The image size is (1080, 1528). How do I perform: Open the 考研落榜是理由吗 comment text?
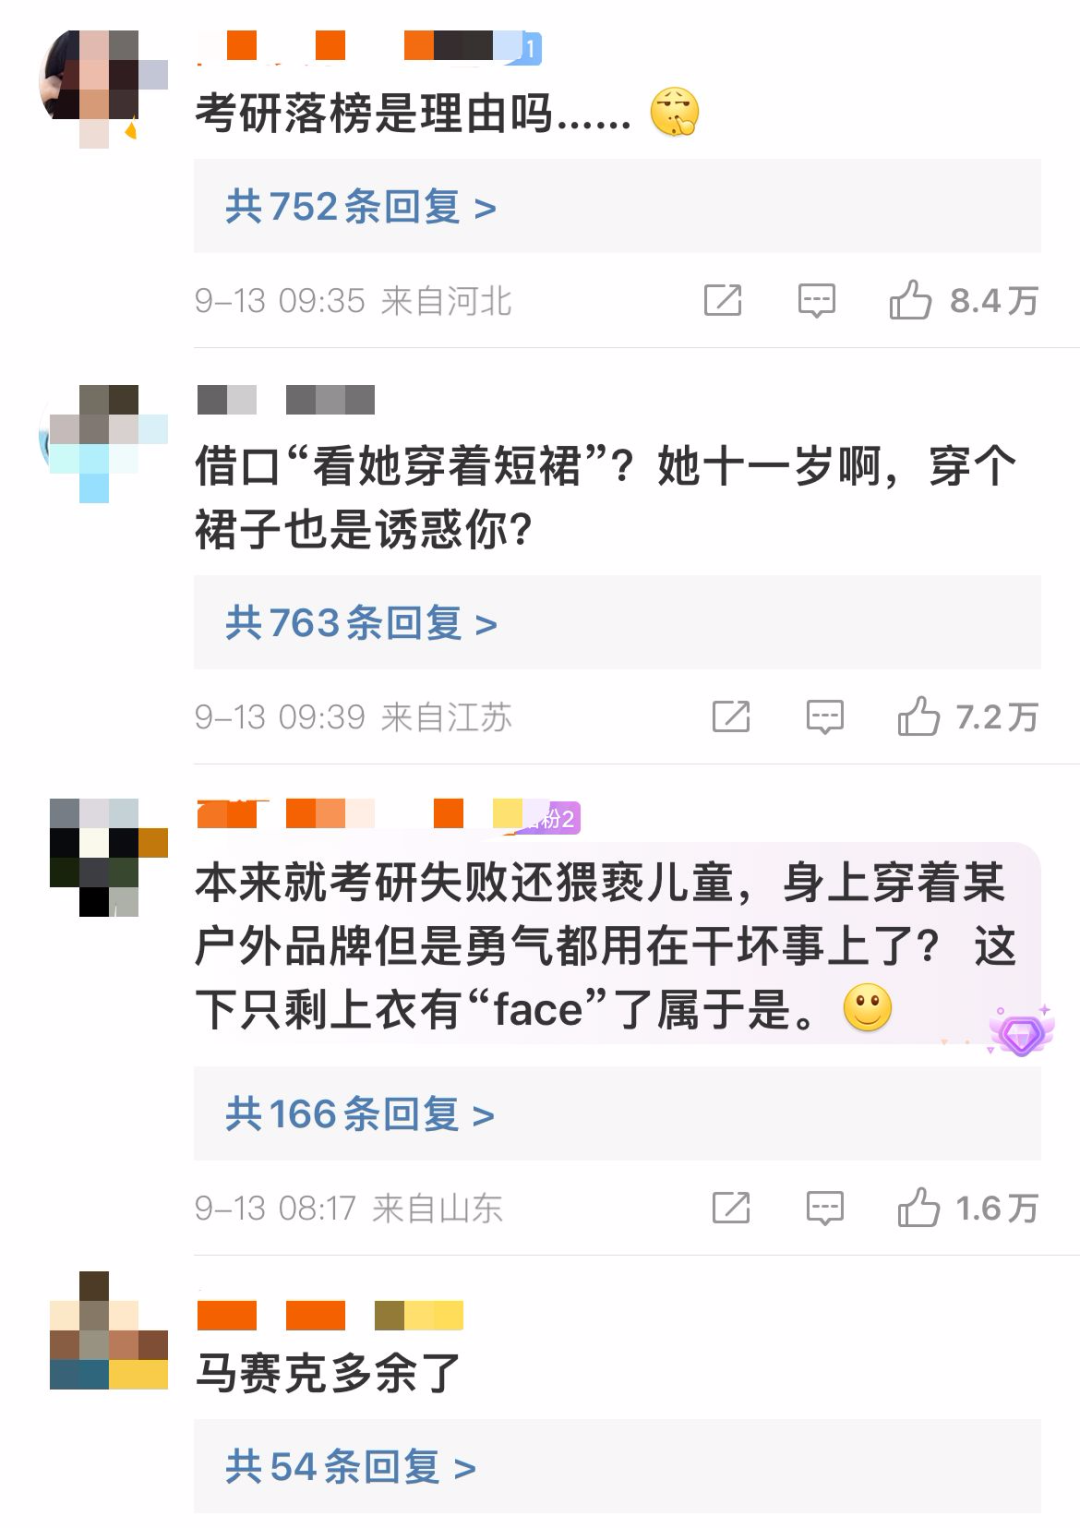click(413, 113)
